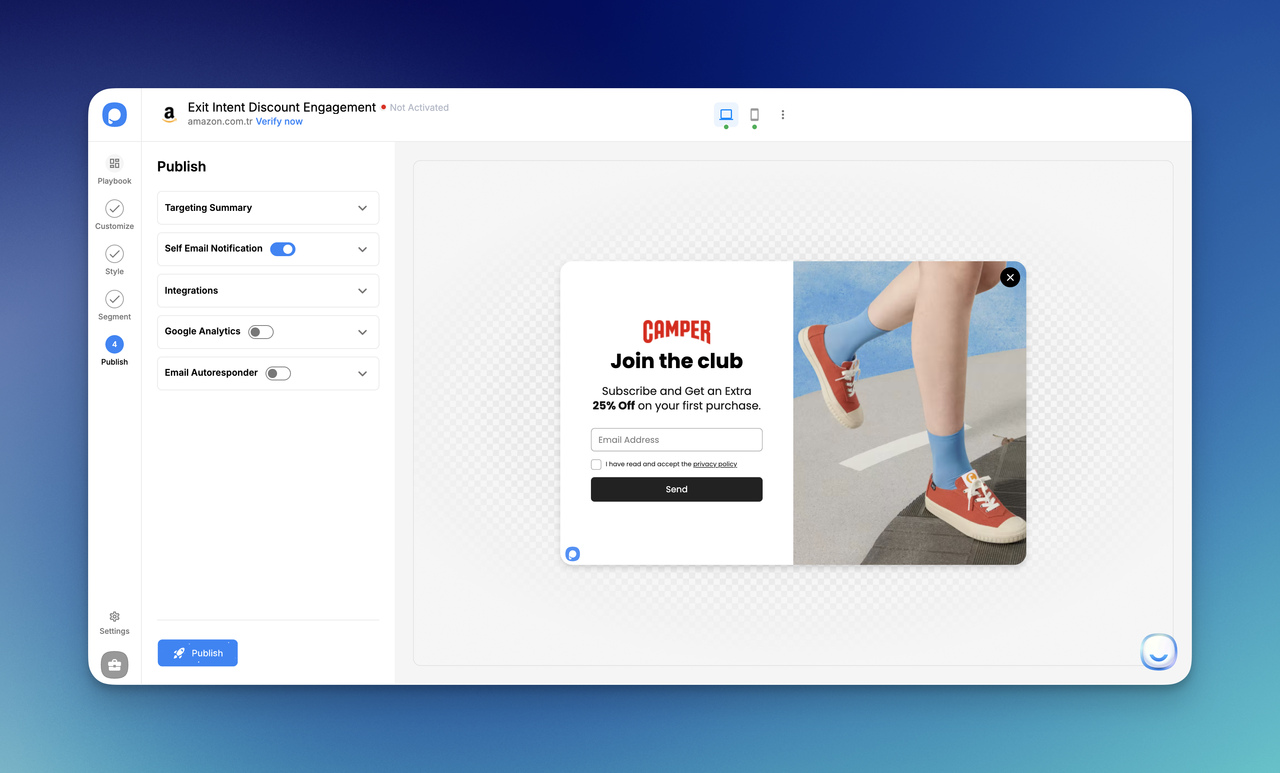
Task: Expand the Email Autoresponder section
Action: [x=362, y=372]
